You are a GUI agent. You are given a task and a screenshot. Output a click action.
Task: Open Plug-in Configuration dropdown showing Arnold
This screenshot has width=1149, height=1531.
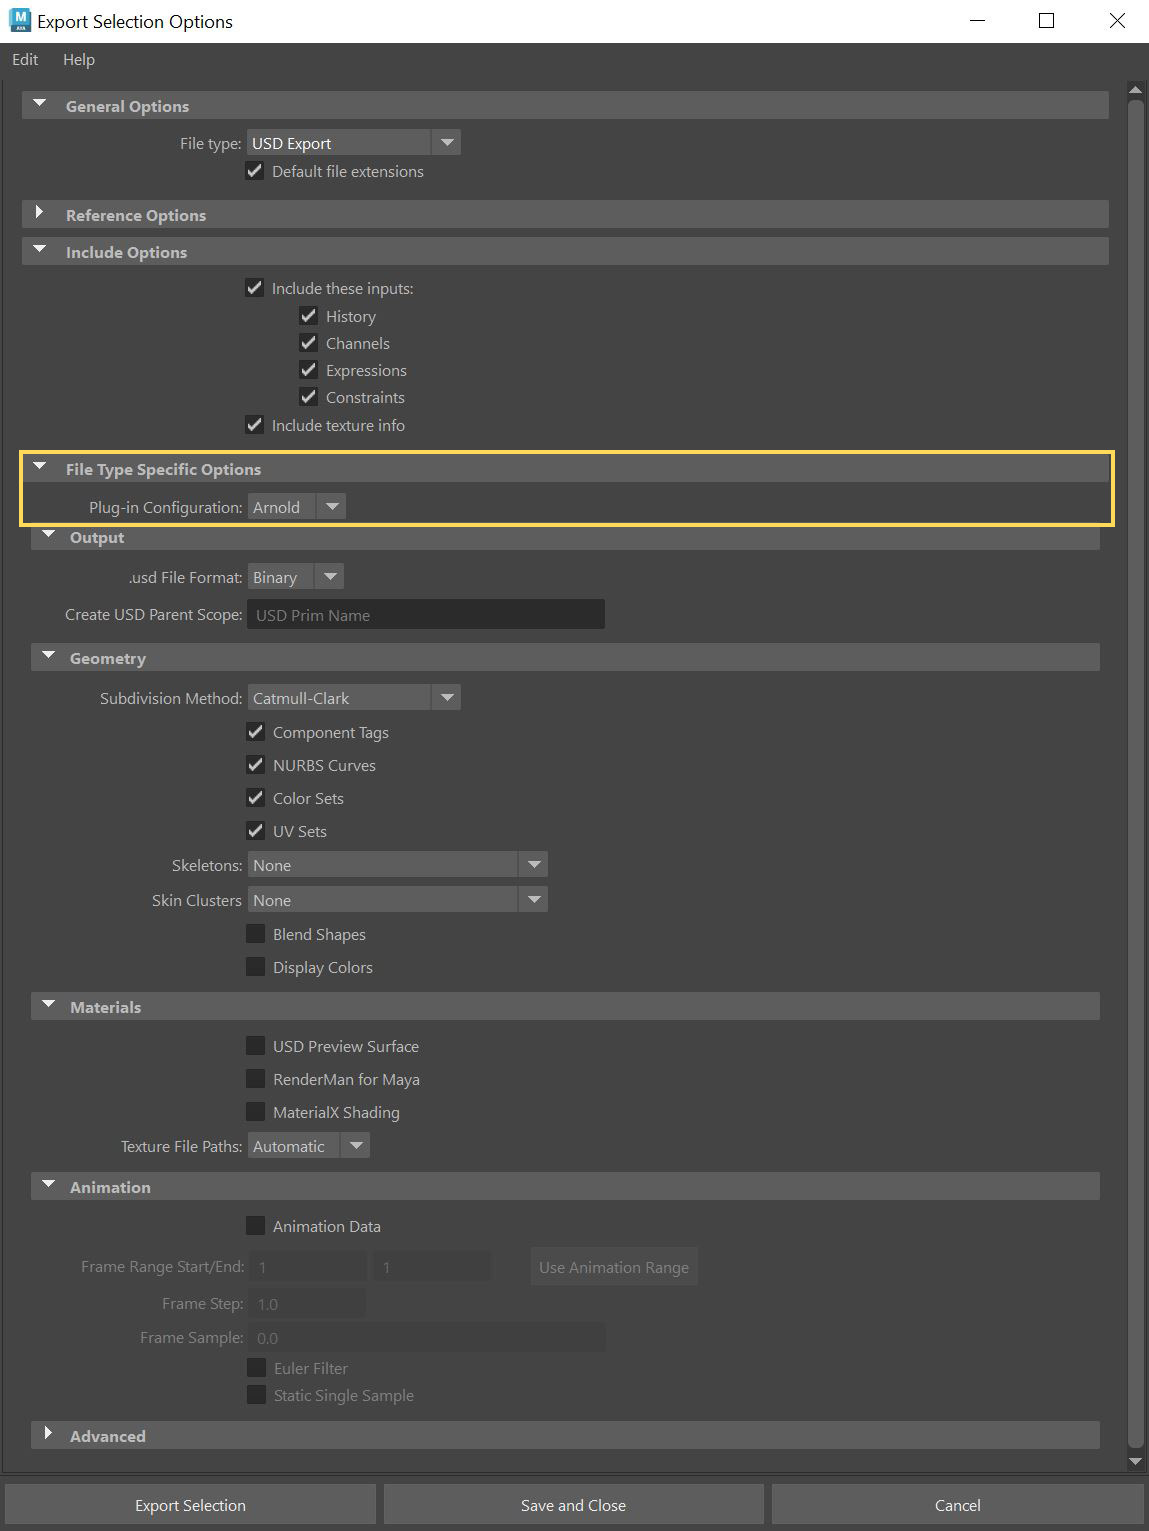click(x=296, y=507)
